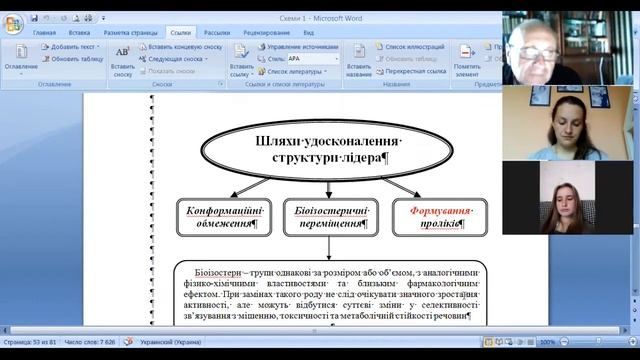Open Список иллюстраций dialog
The image size is (640, 360).
[410, 47]
